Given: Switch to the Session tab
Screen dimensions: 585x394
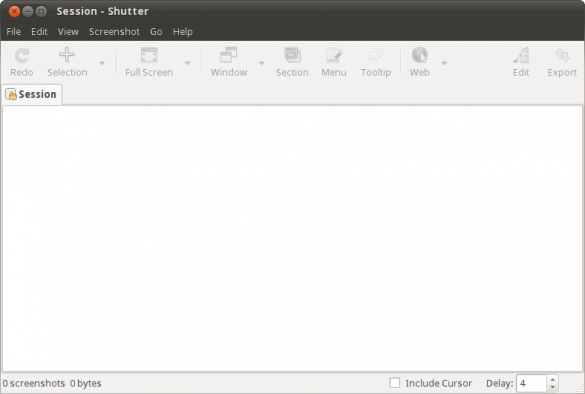Looking at the screenshot, I should click(x=32, y=94).
